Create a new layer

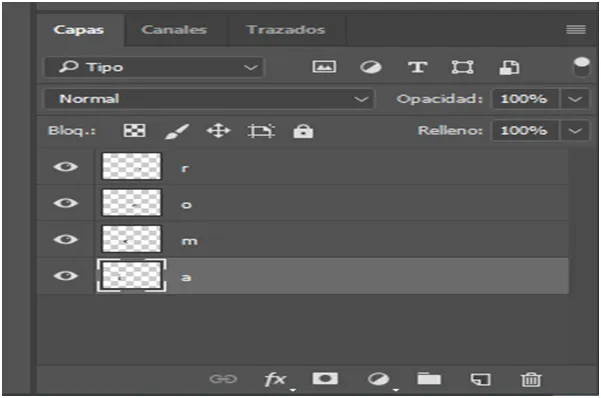pyautogui.click(x=480, y=380)
